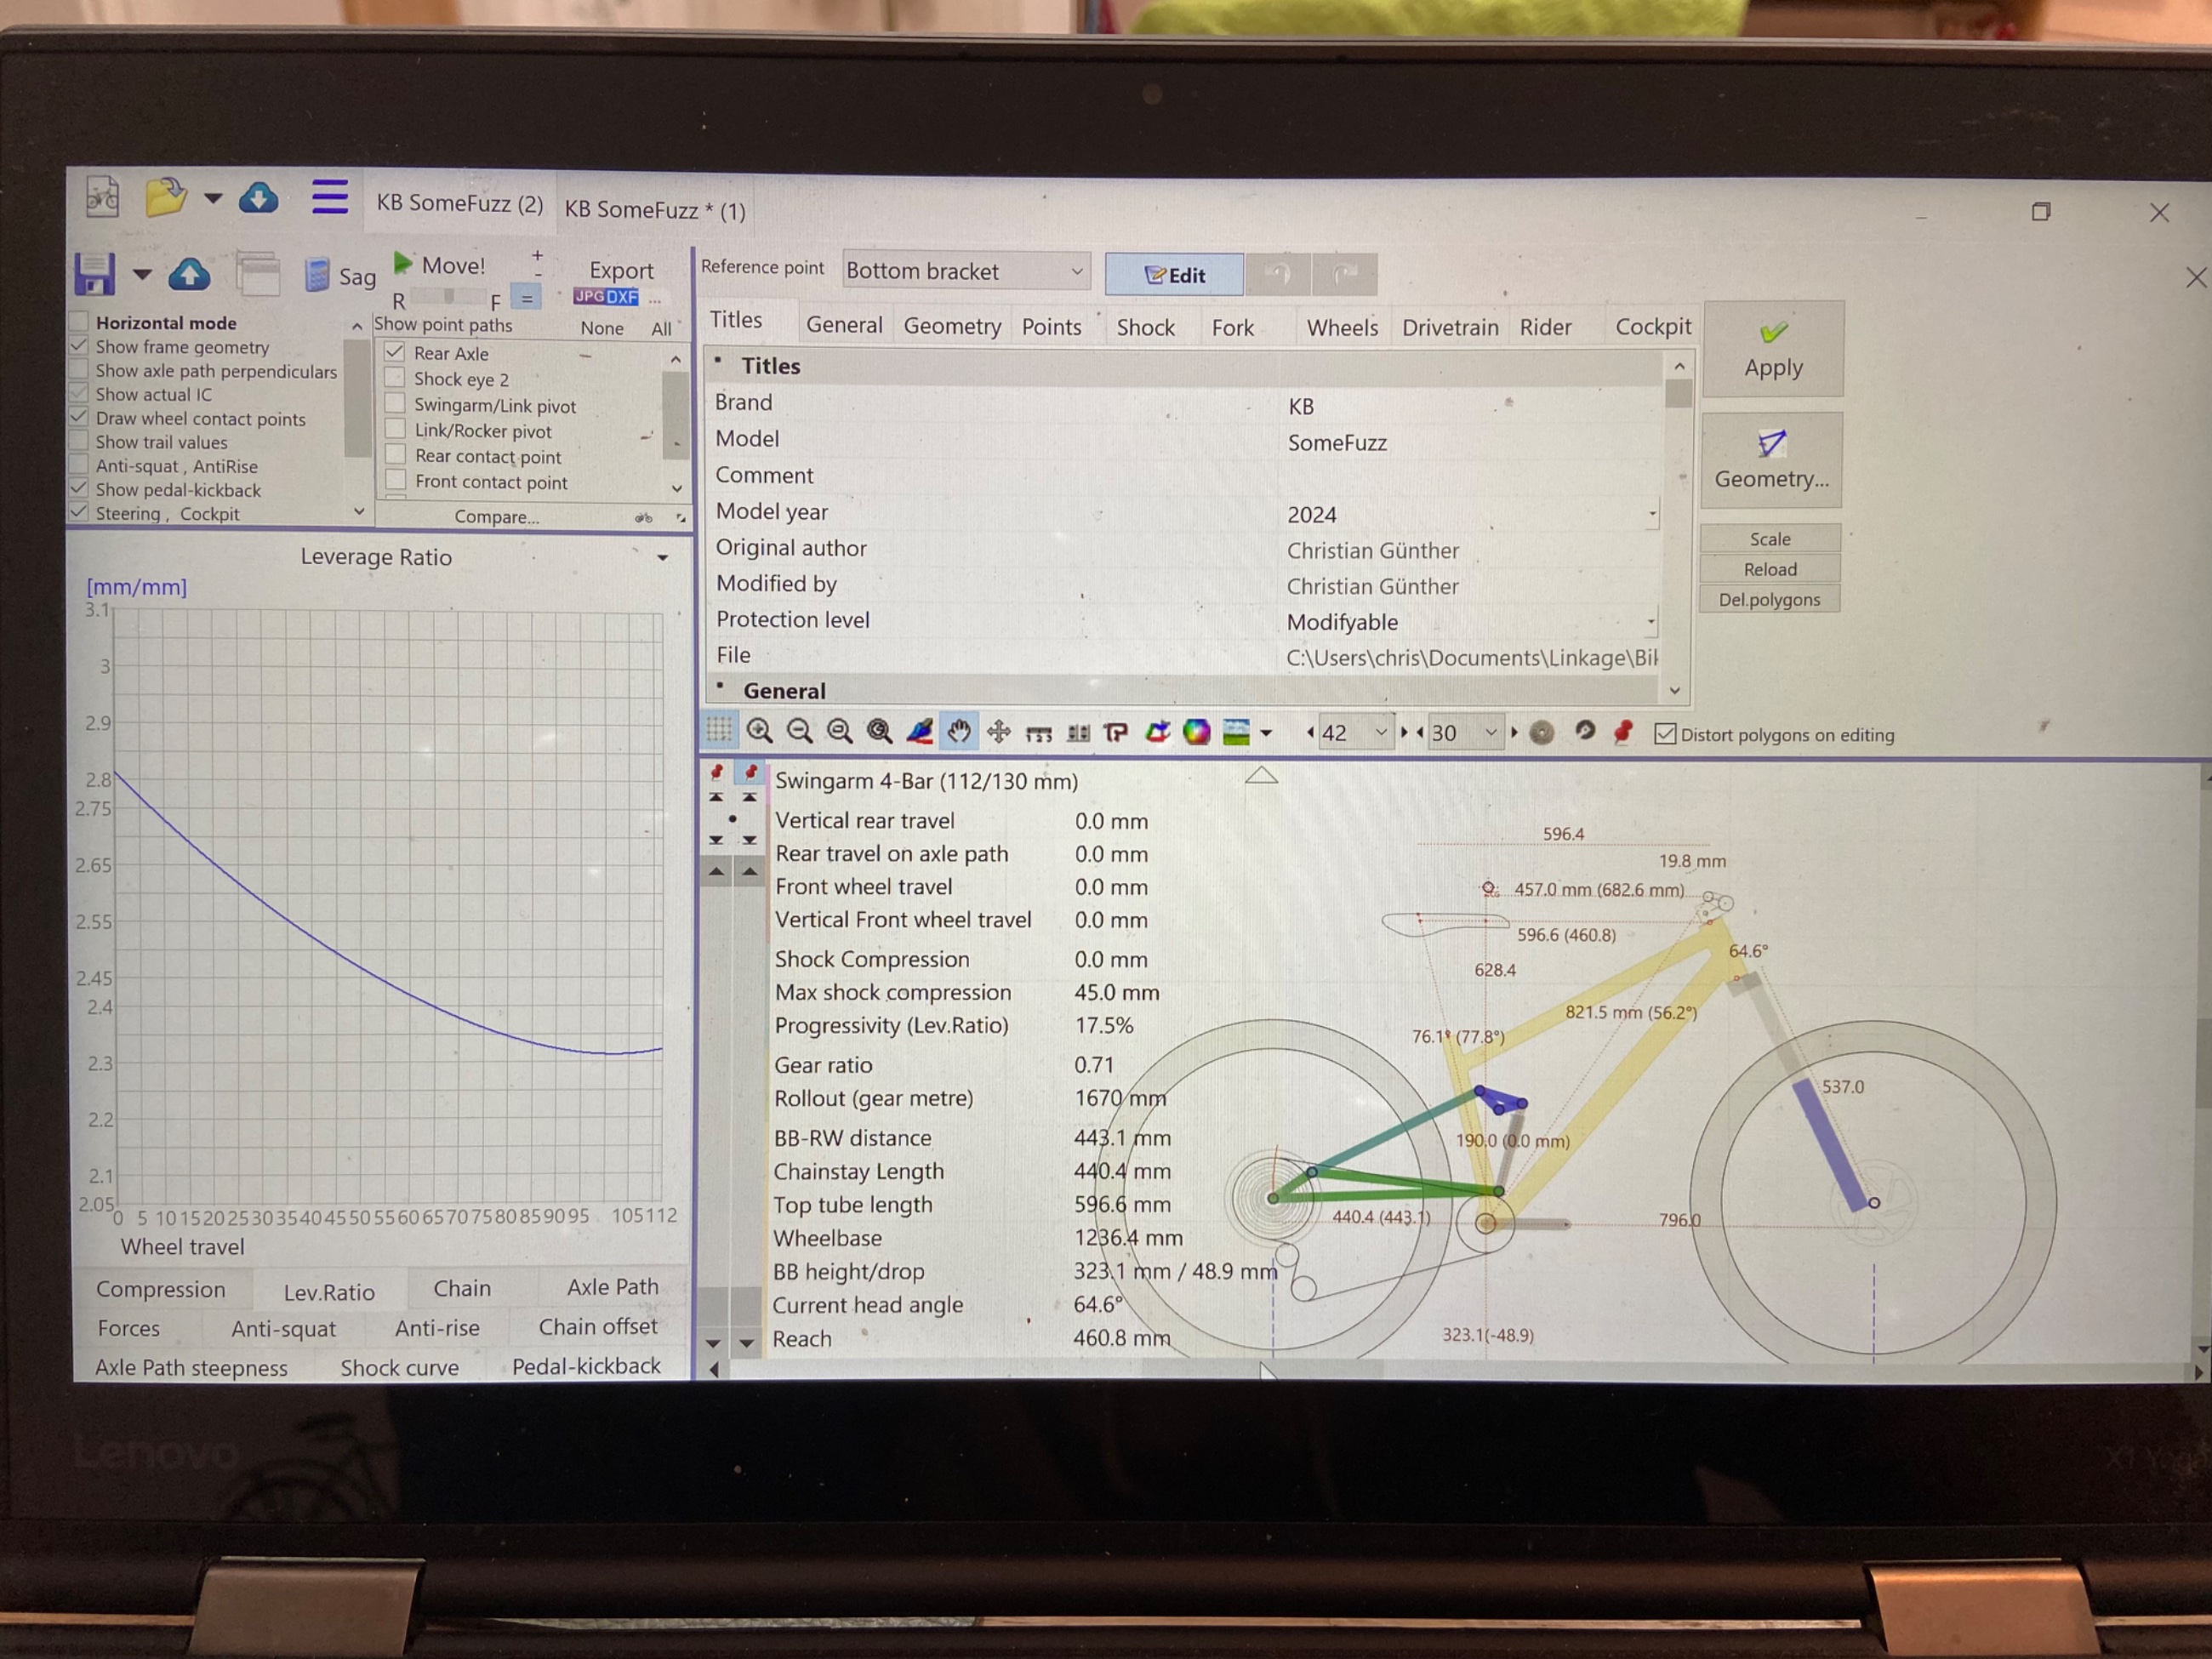Click the Edit button
The height and width of the screenshot is (1659, 2212).
(1174, 274)
